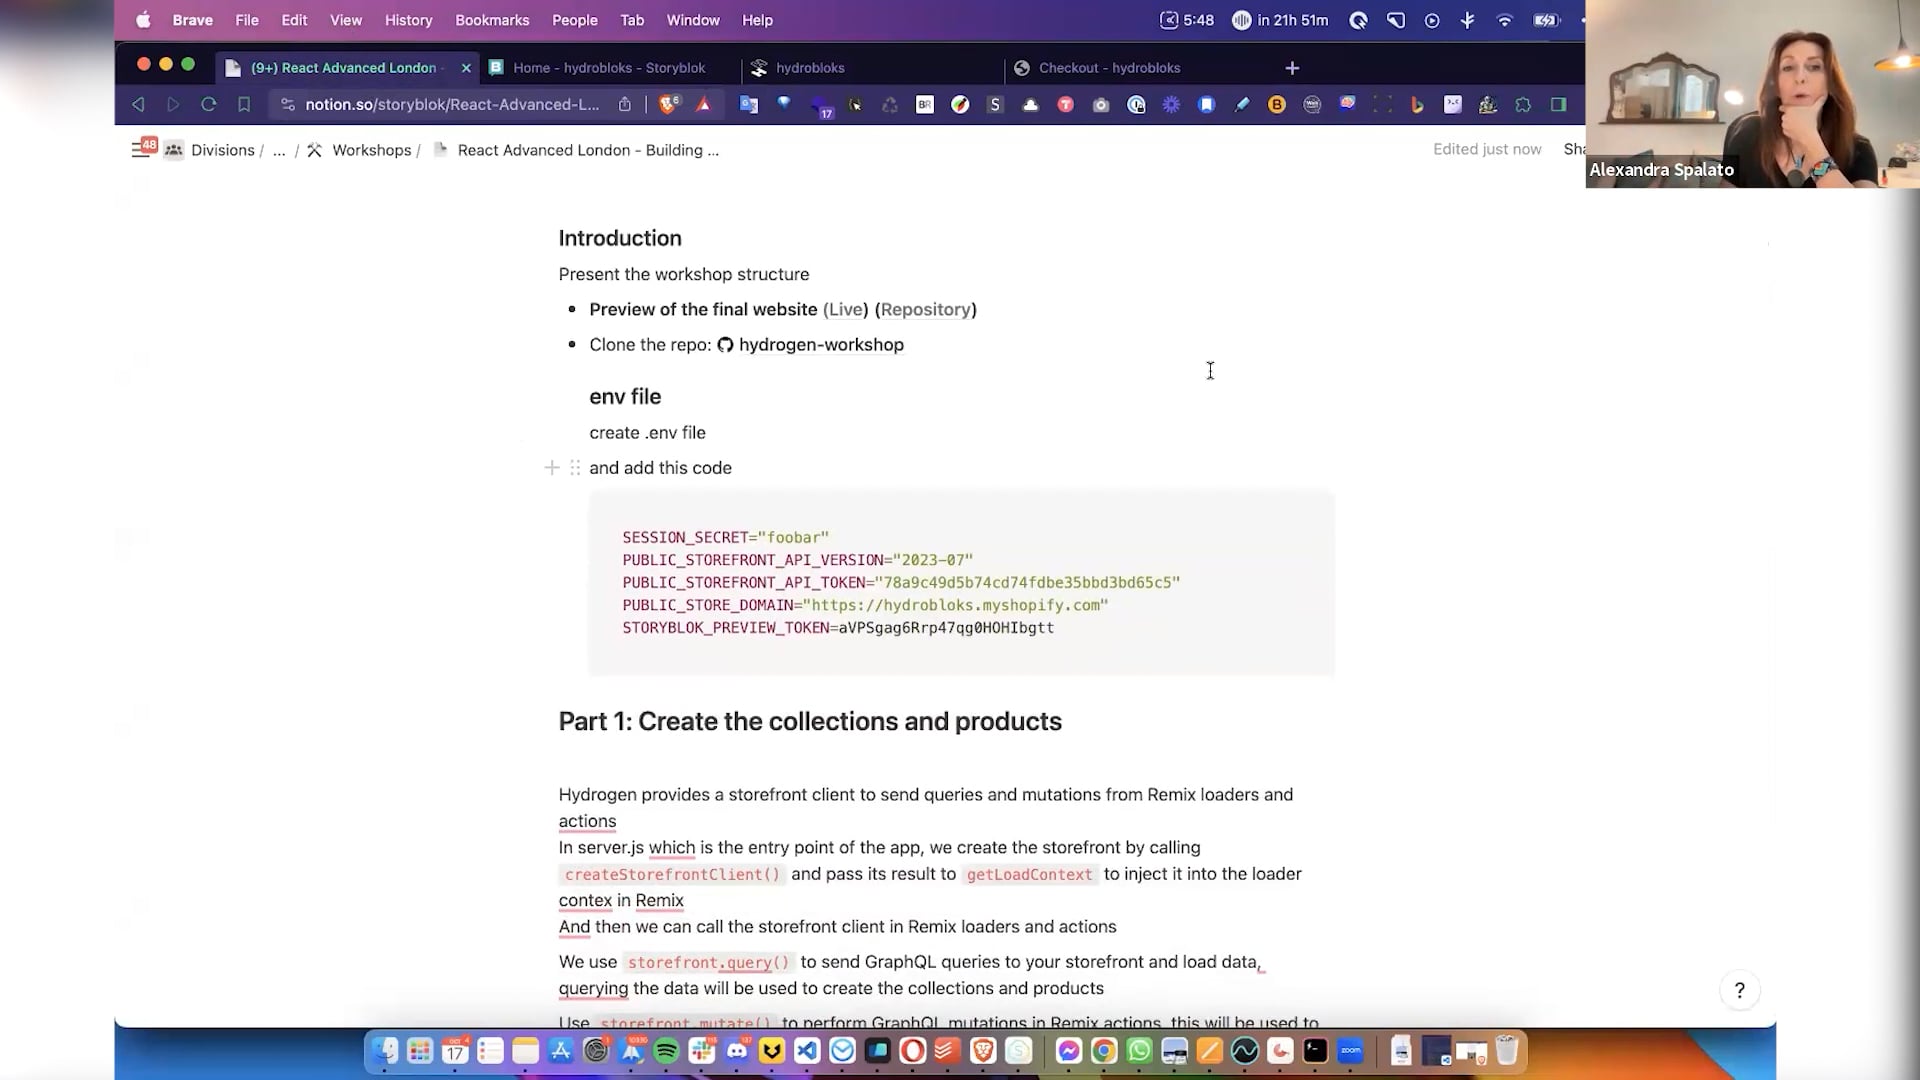Bookmark this page using bookmark icon
Screen dimensions: 1920x1080
[x=244, y=104]
